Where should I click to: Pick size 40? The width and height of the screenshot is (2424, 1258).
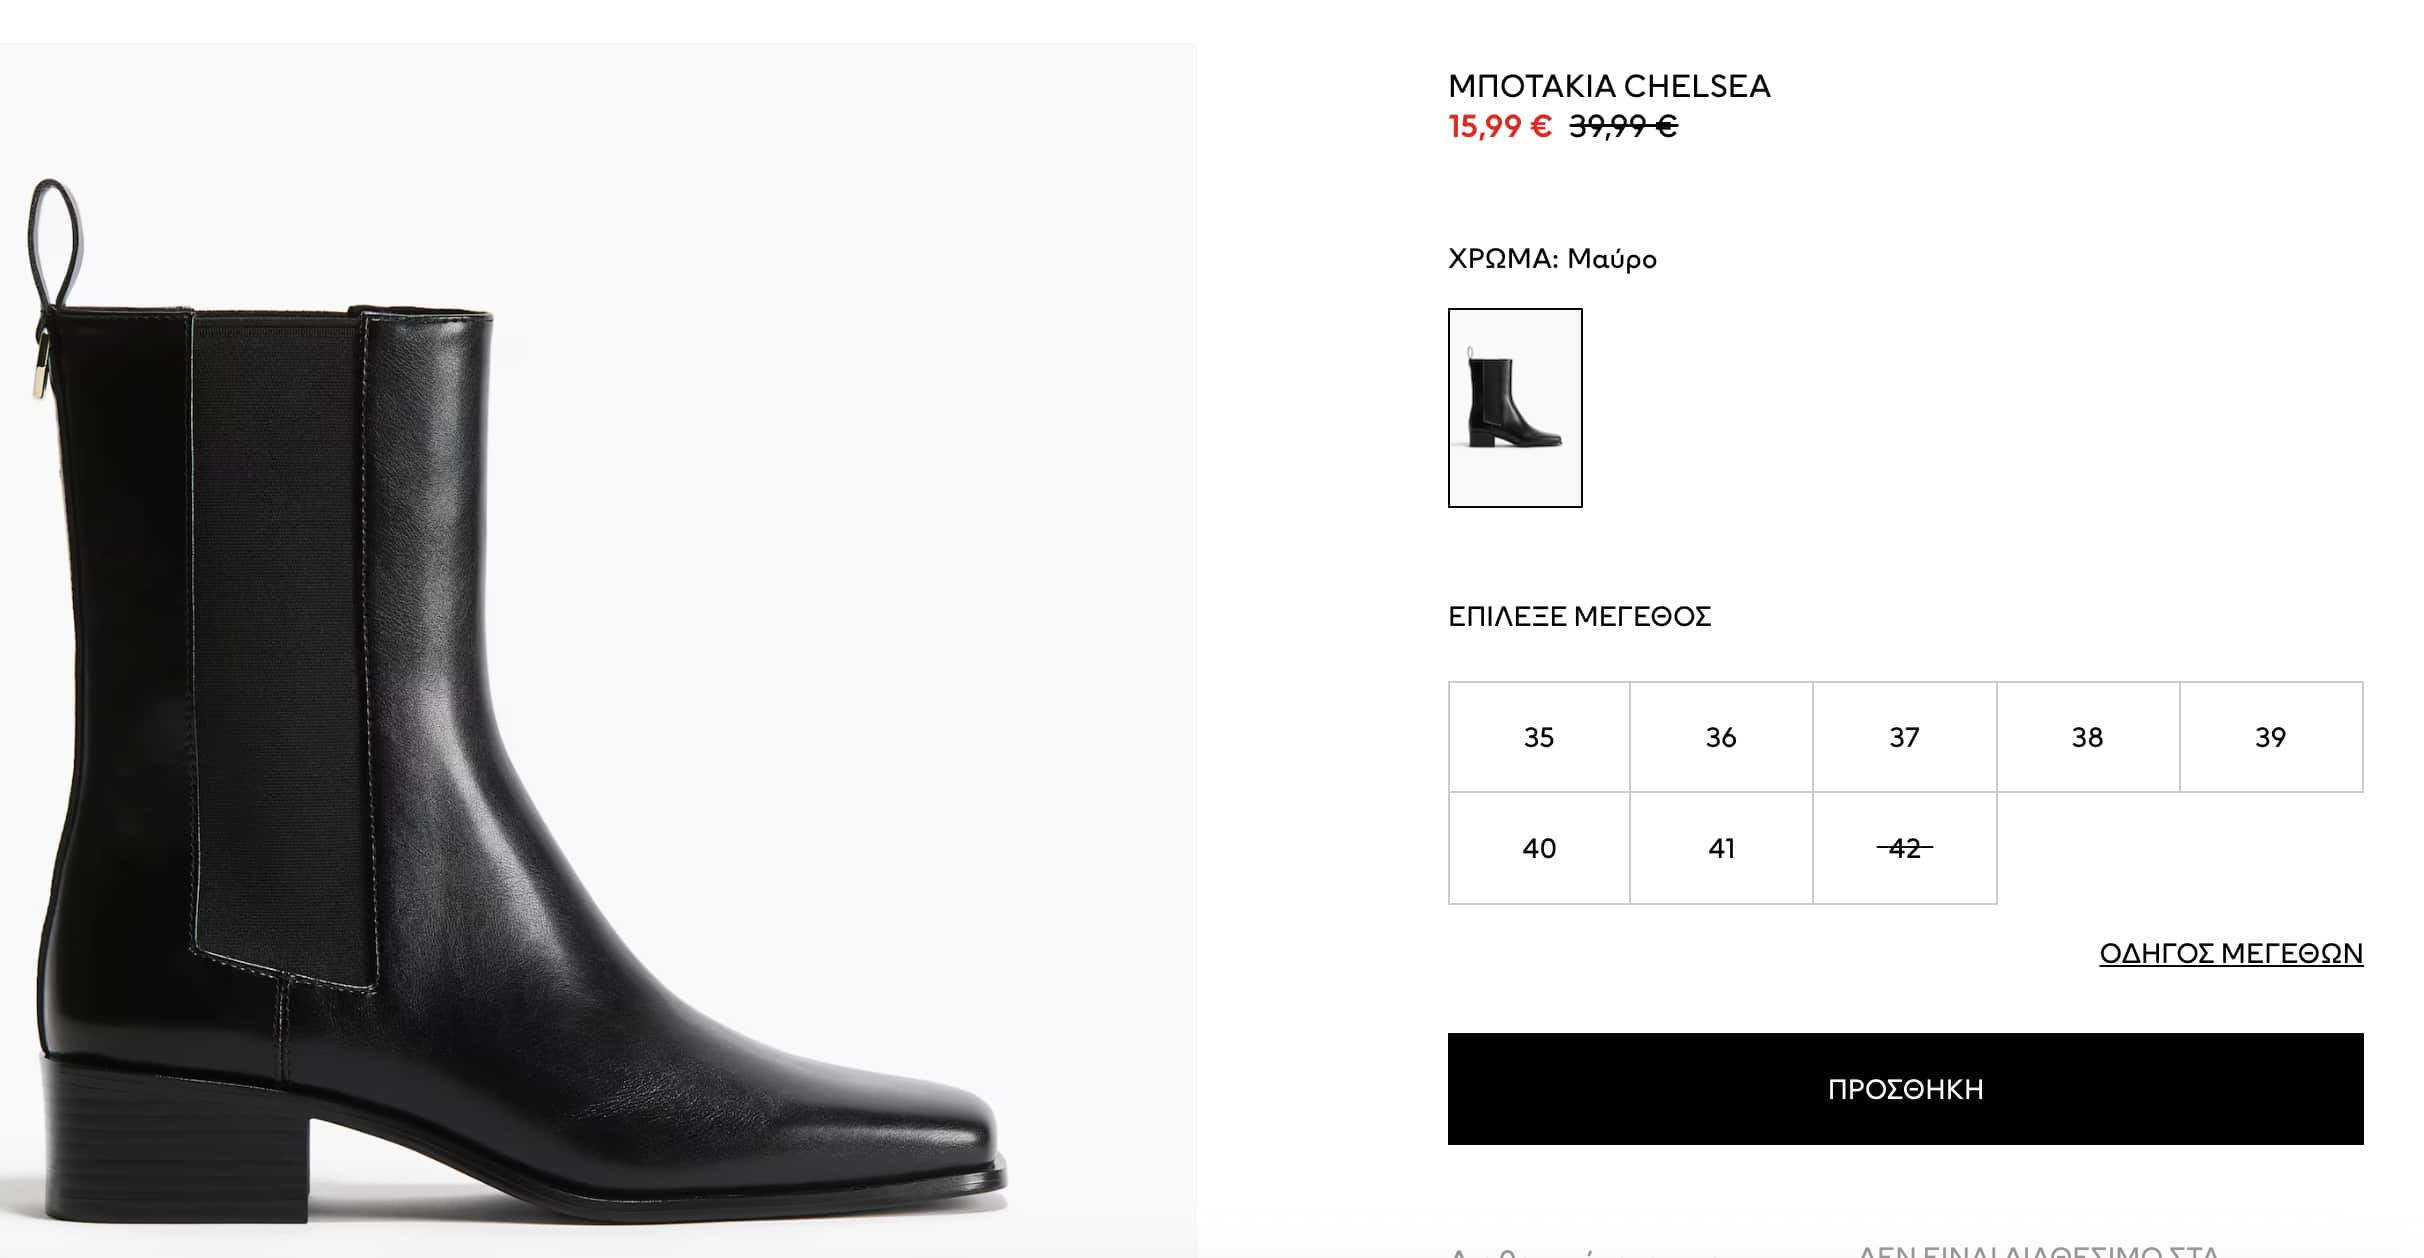(x=1538, y=848)
